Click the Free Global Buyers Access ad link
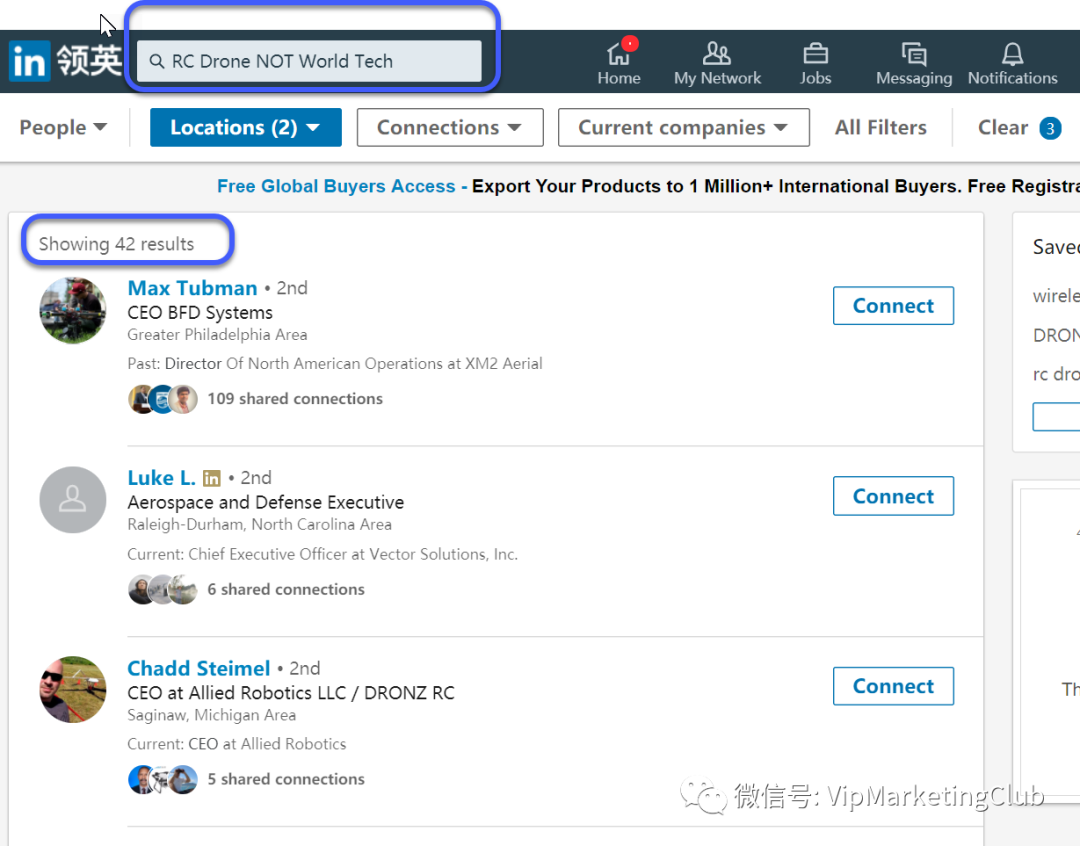Image resolution: width=1080 pixels, height=846 pixels. [336, 186]
